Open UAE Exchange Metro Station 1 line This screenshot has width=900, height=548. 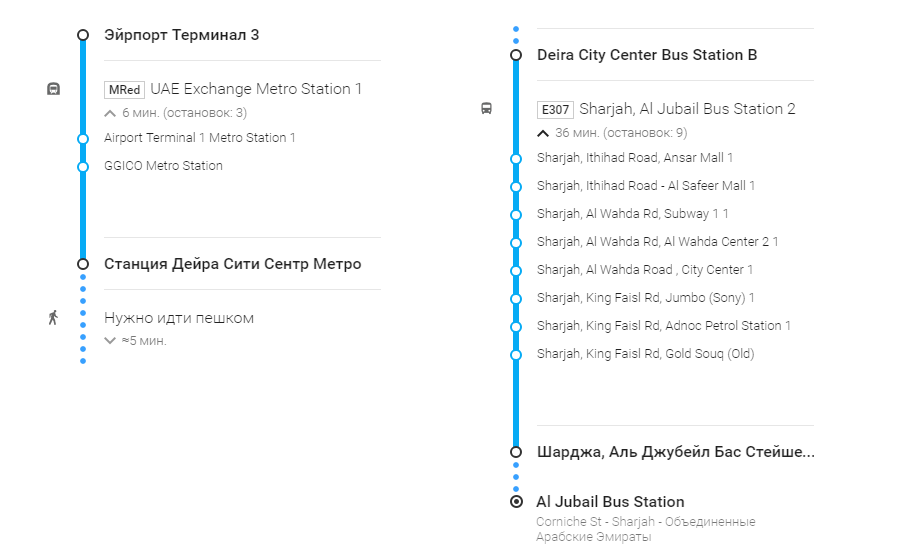click(256, 89)
